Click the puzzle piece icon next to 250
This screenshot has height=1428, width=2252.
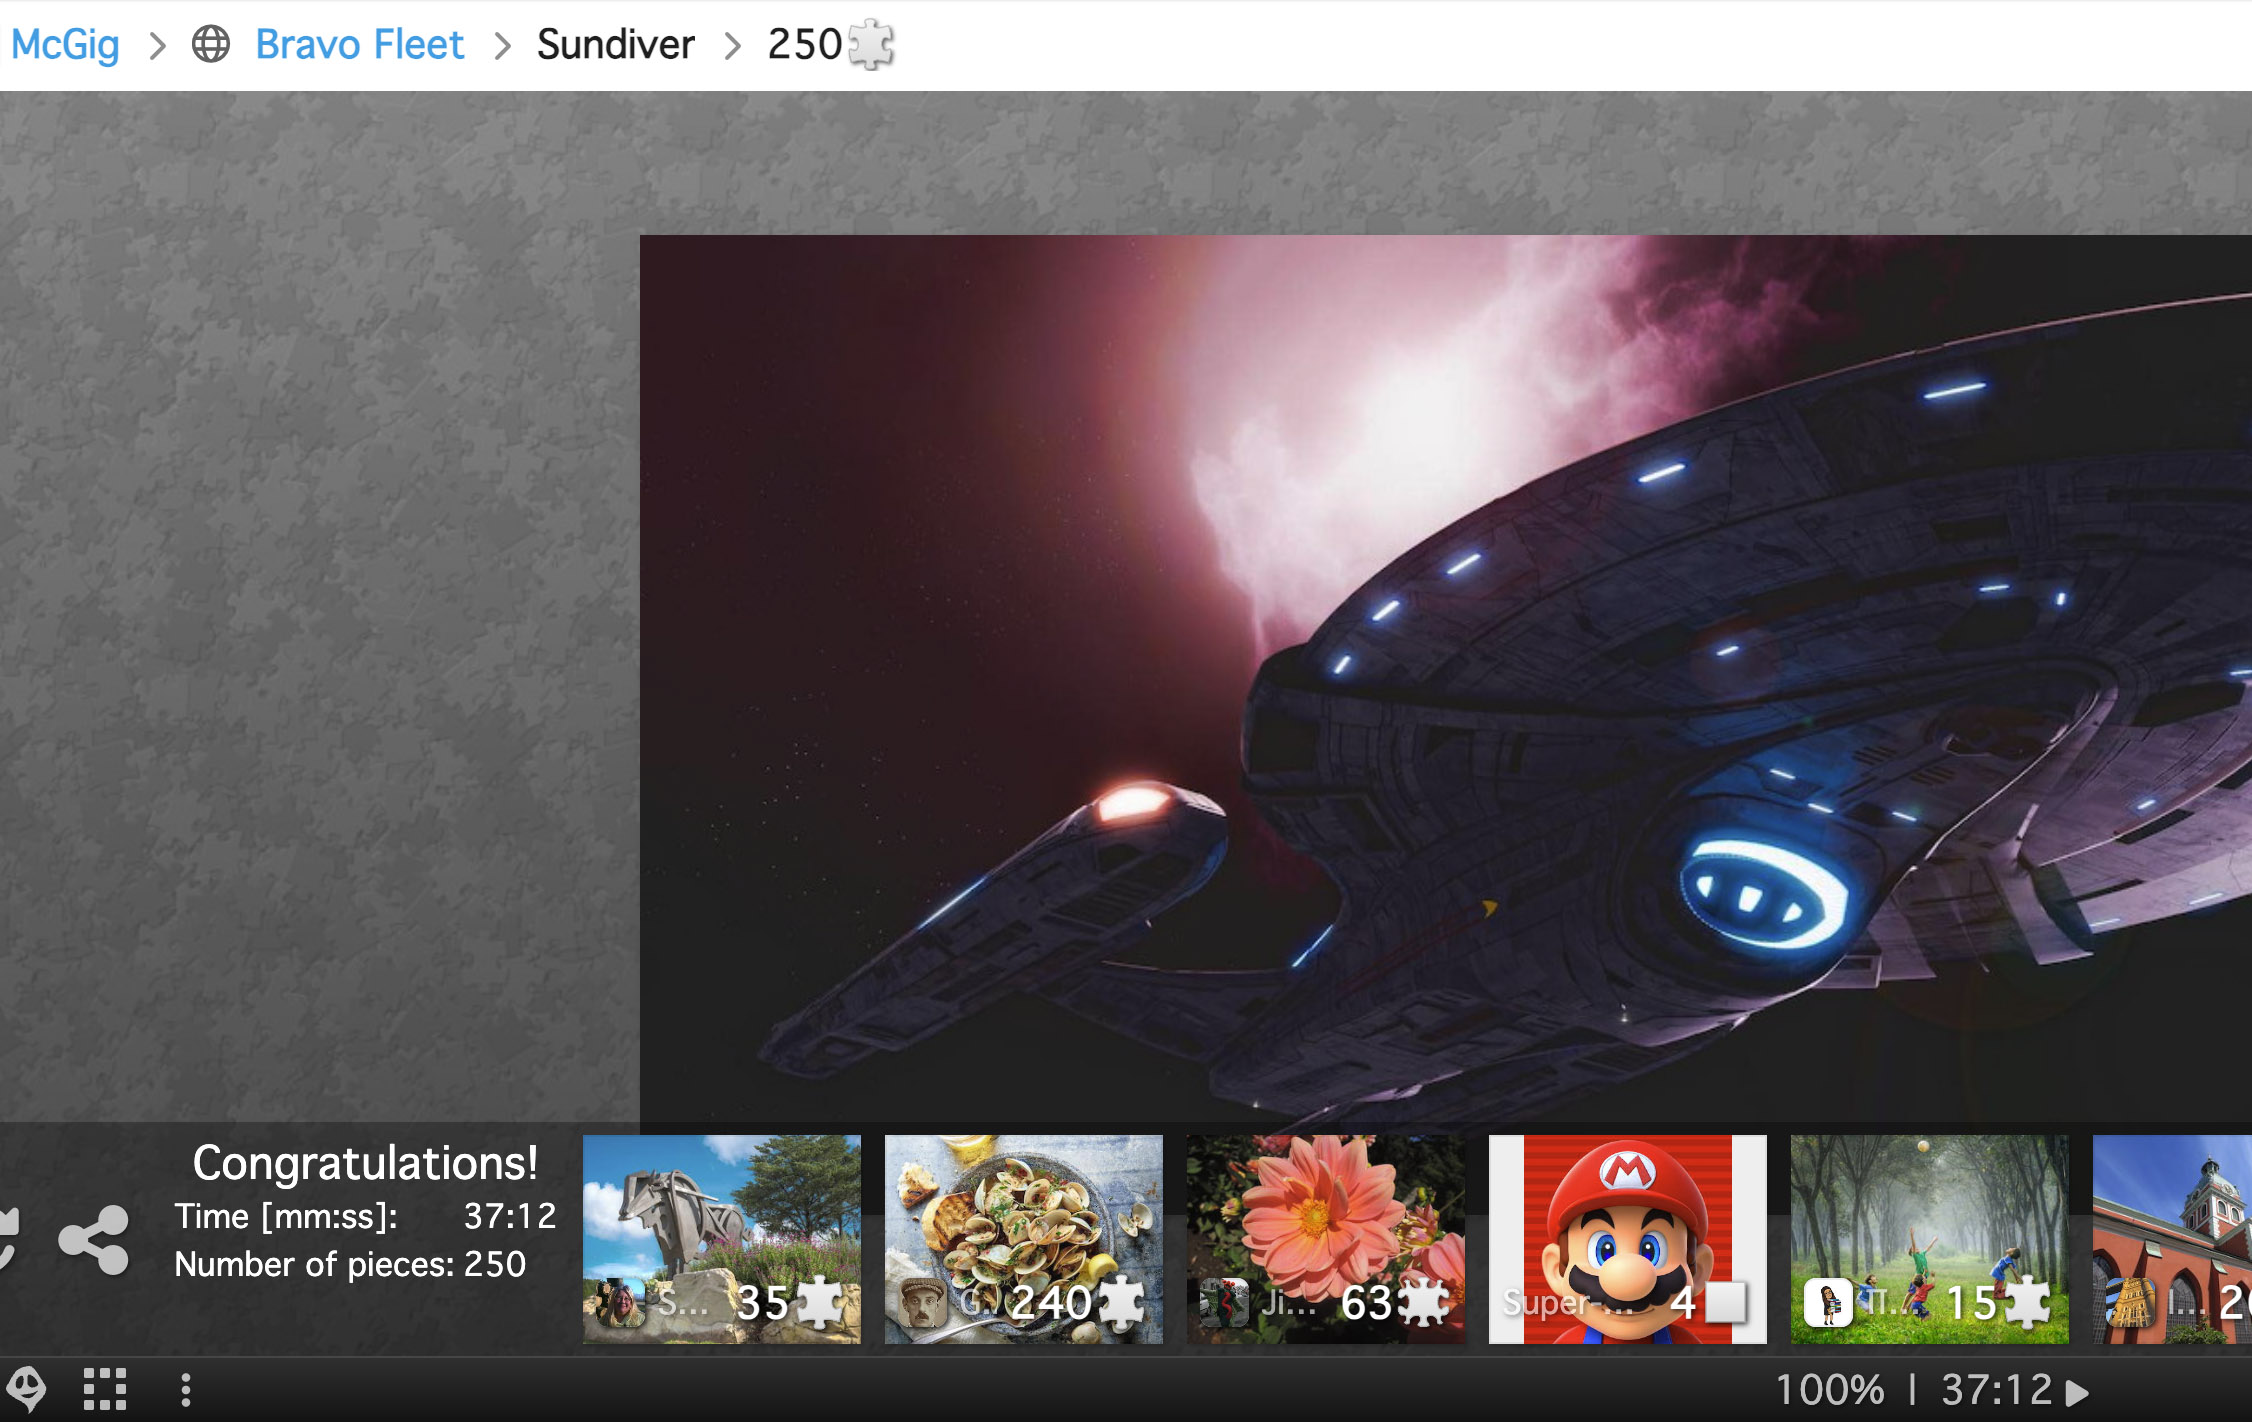[871, 45]
